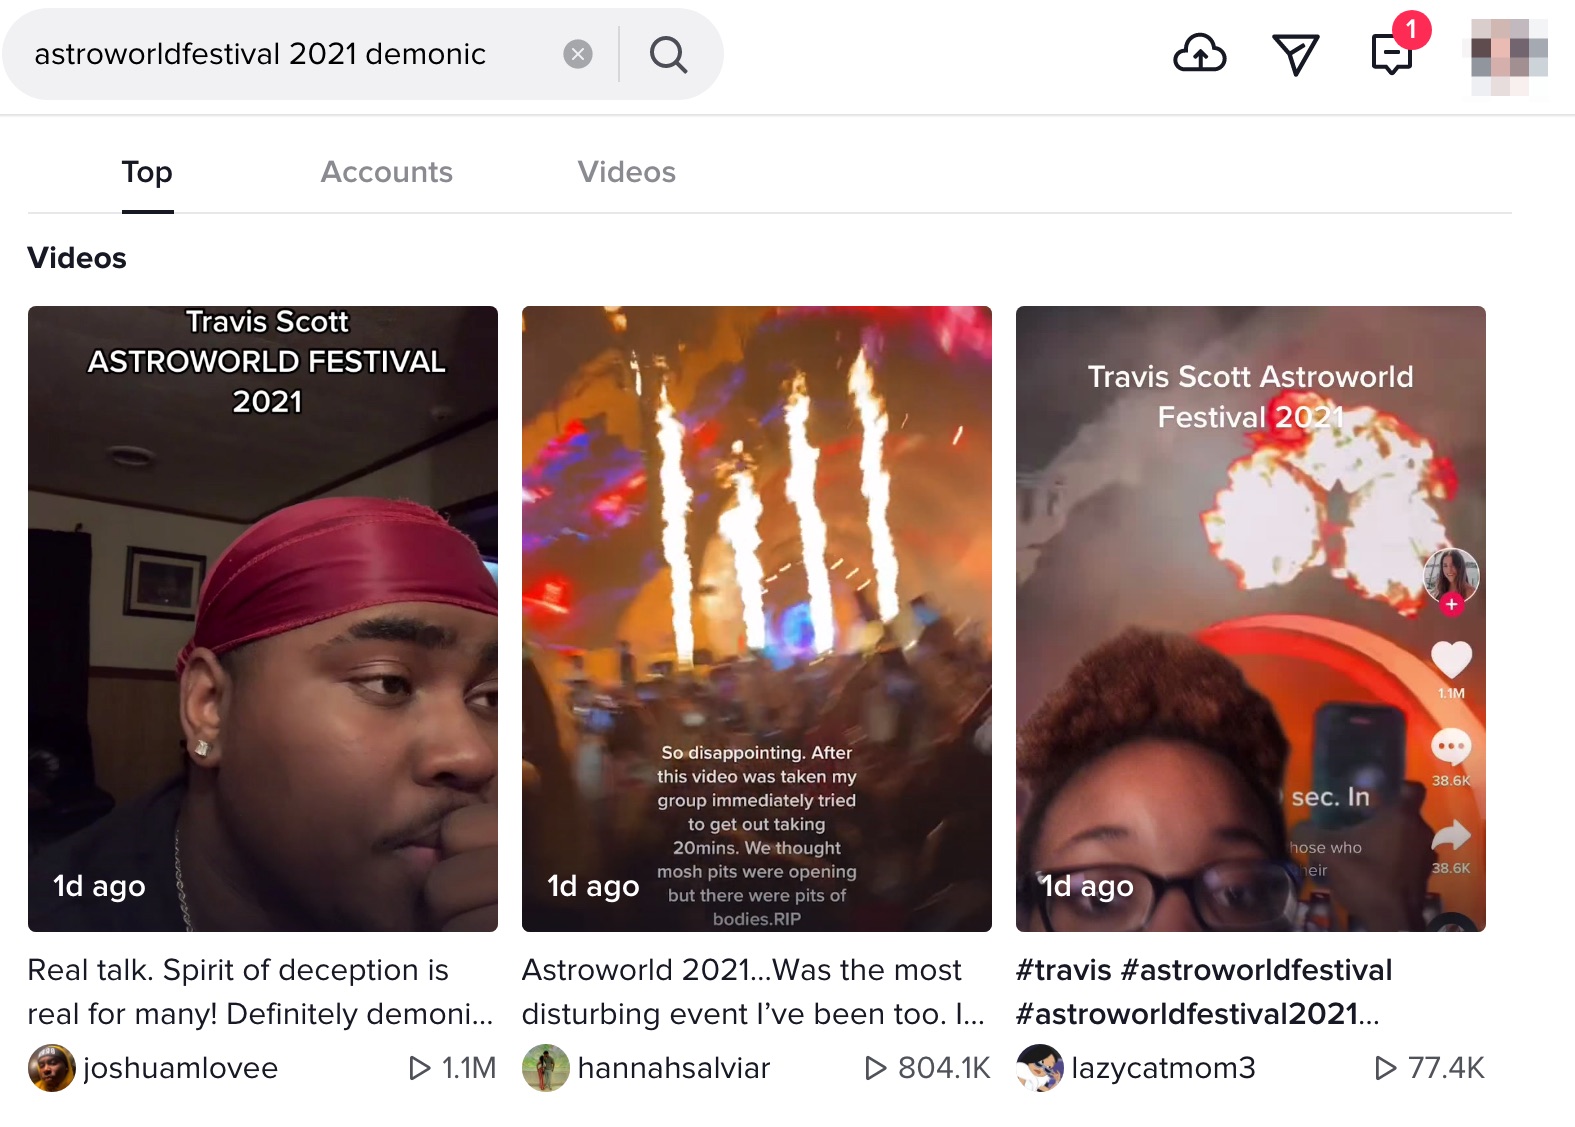Screen dimensions: 1575x1127
Task: Click lazycatmom3's profile avatar
Action: click(x=1040, y=1068)
